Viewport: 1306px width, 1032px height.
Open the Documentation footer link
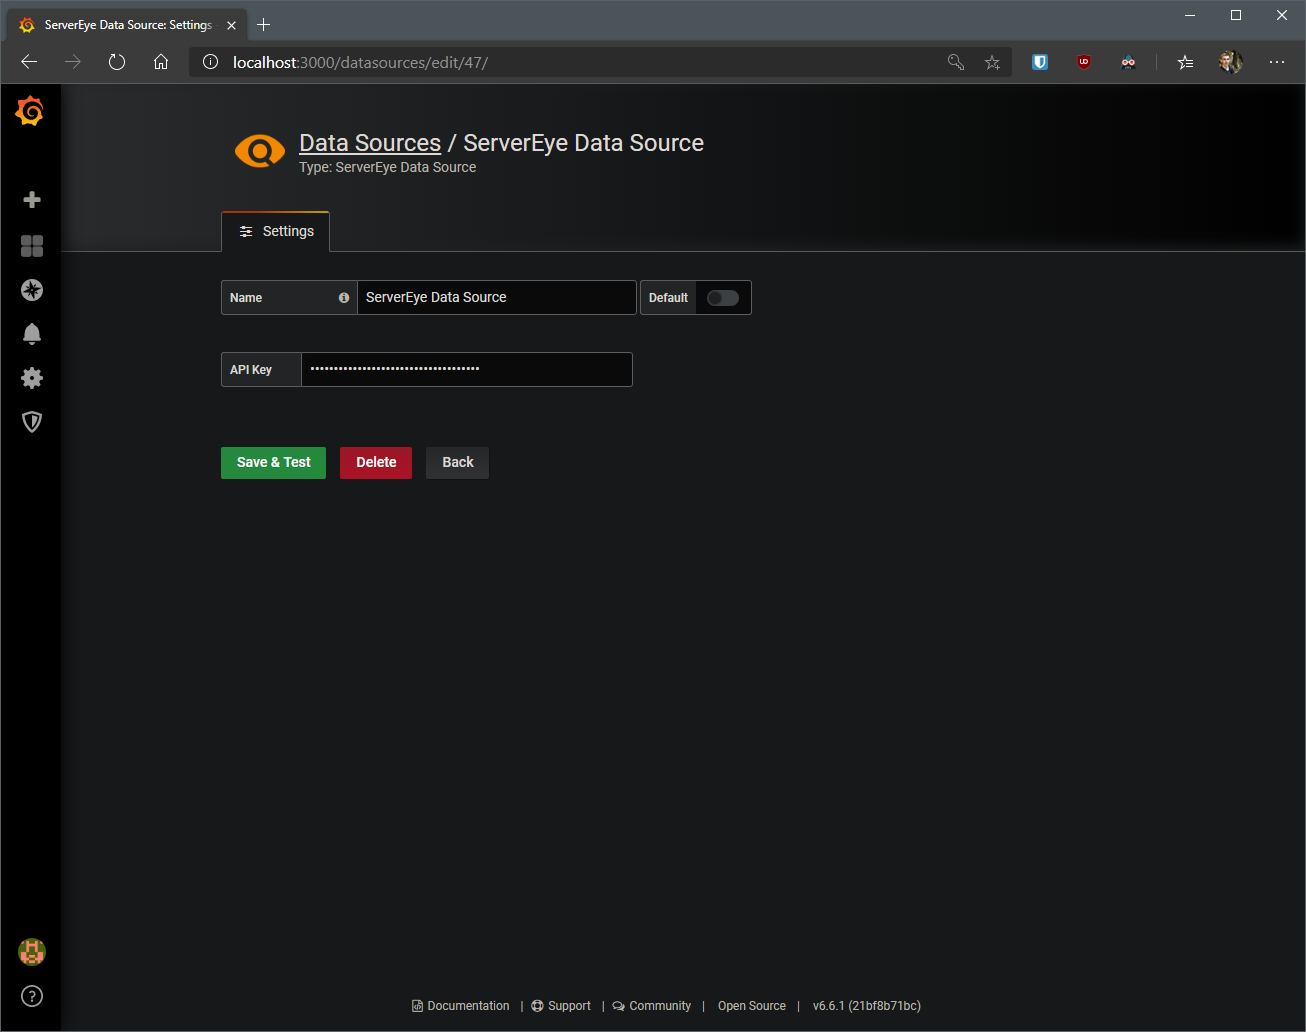click(461, 1006)
